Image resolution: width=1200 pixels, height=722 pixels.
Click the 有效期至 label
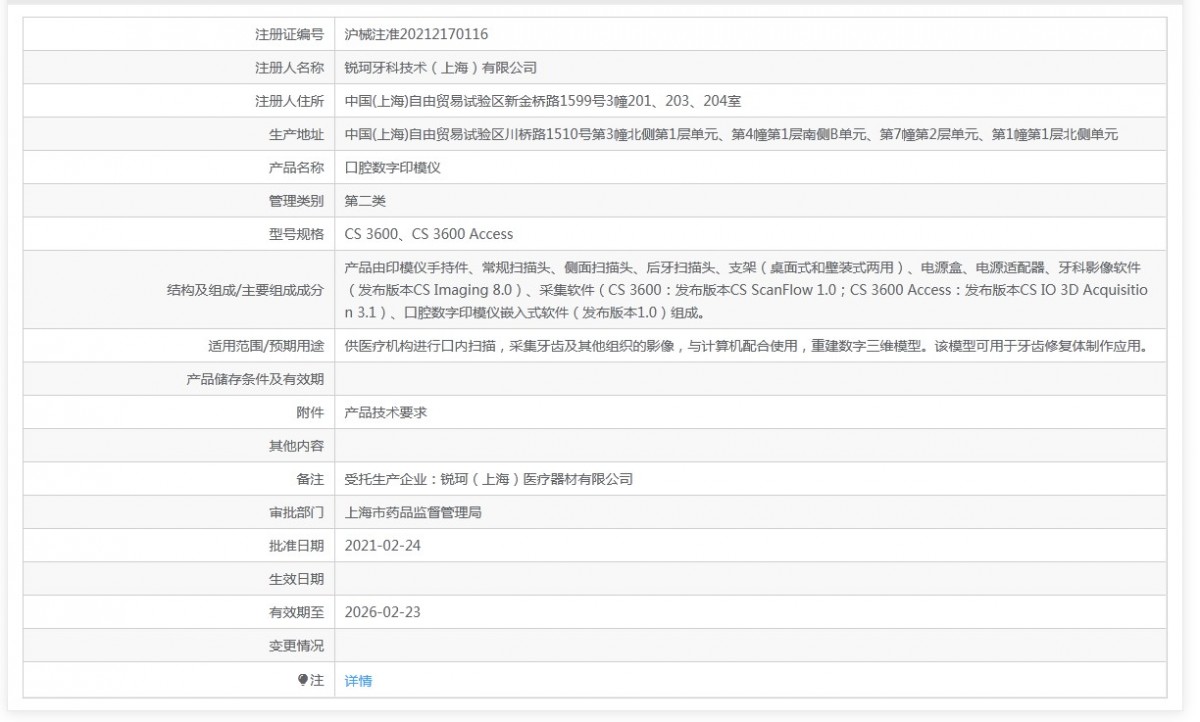click(296, 612)
